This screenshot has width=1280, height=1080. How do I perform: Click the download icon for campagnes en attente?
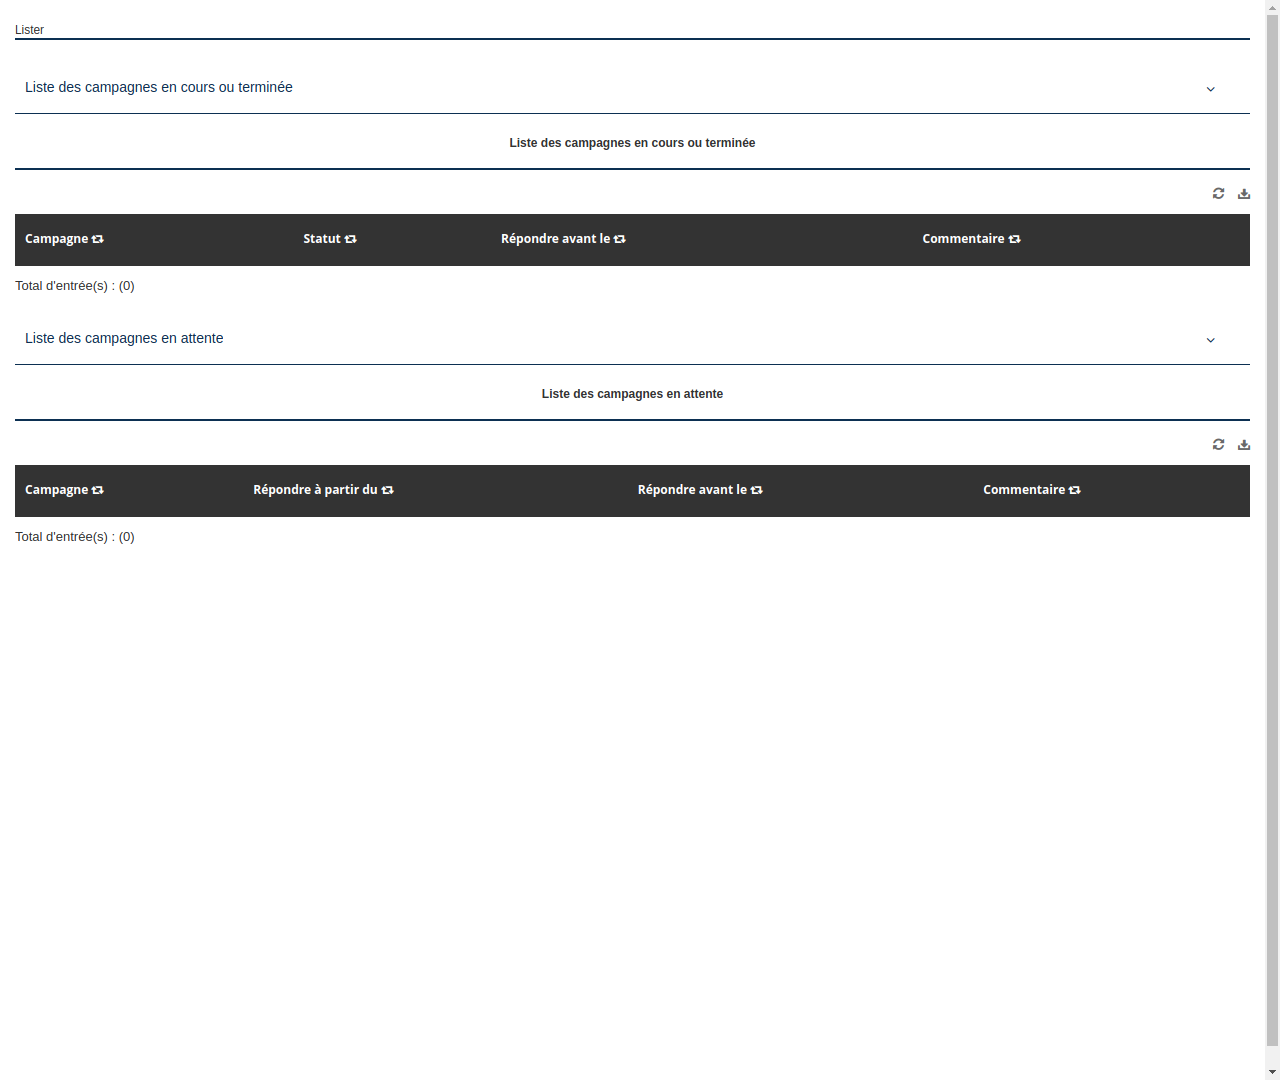1244,444
